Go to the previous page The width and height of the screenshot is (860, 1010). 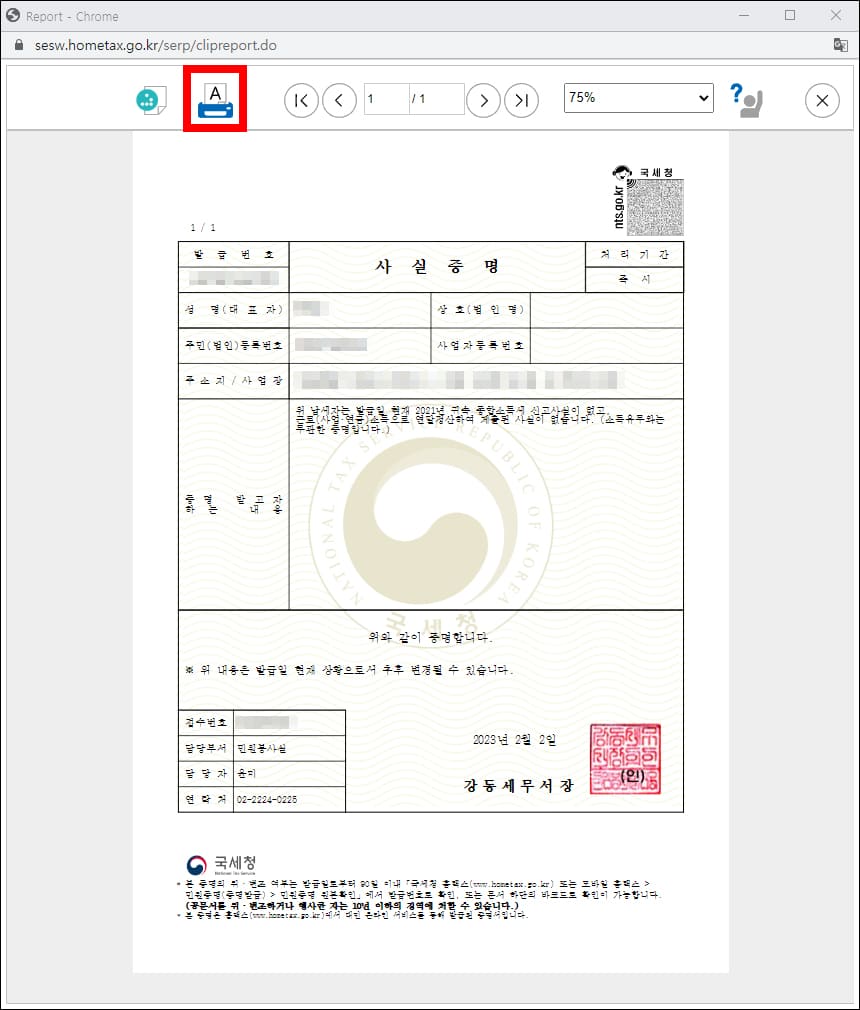(x=339, y=100)
